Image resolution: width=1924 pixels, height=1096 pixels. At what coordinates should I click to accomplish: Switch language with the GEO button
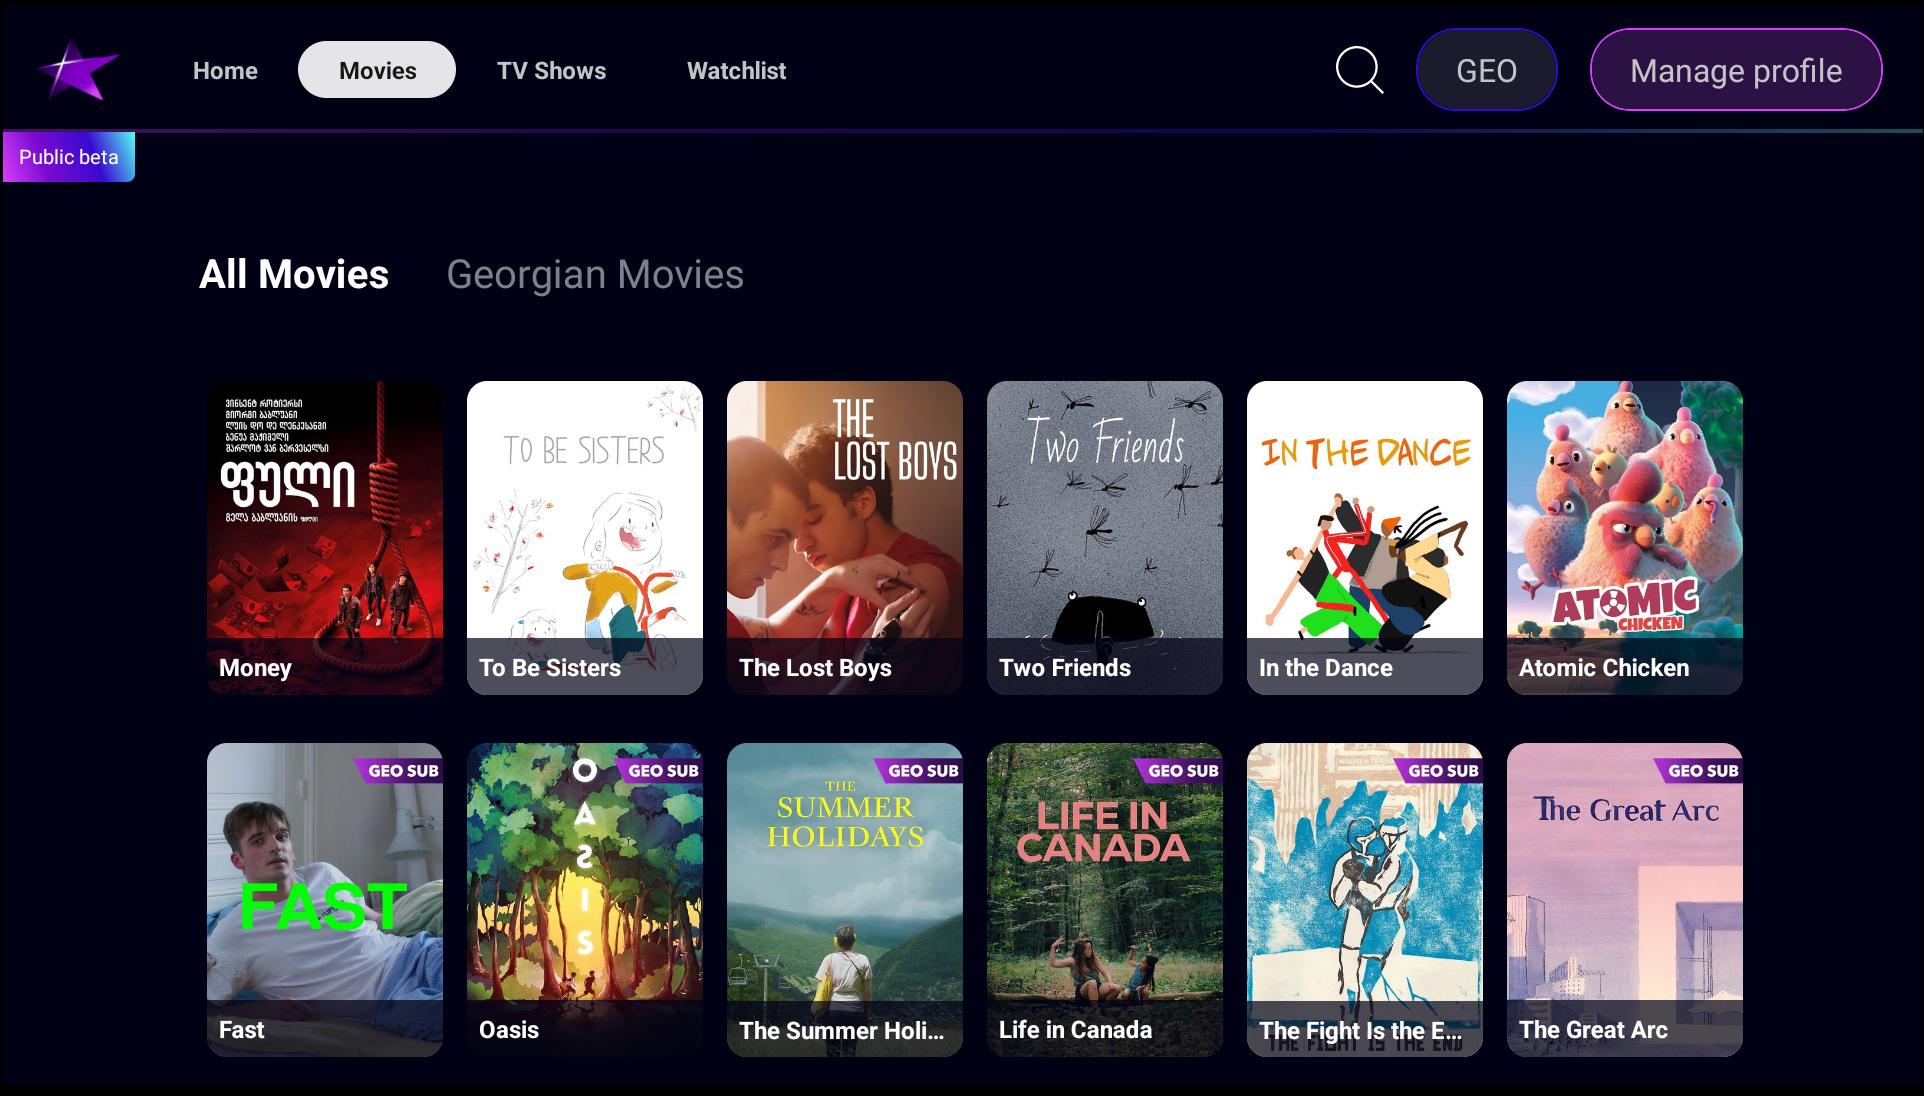pos(1486,70)
